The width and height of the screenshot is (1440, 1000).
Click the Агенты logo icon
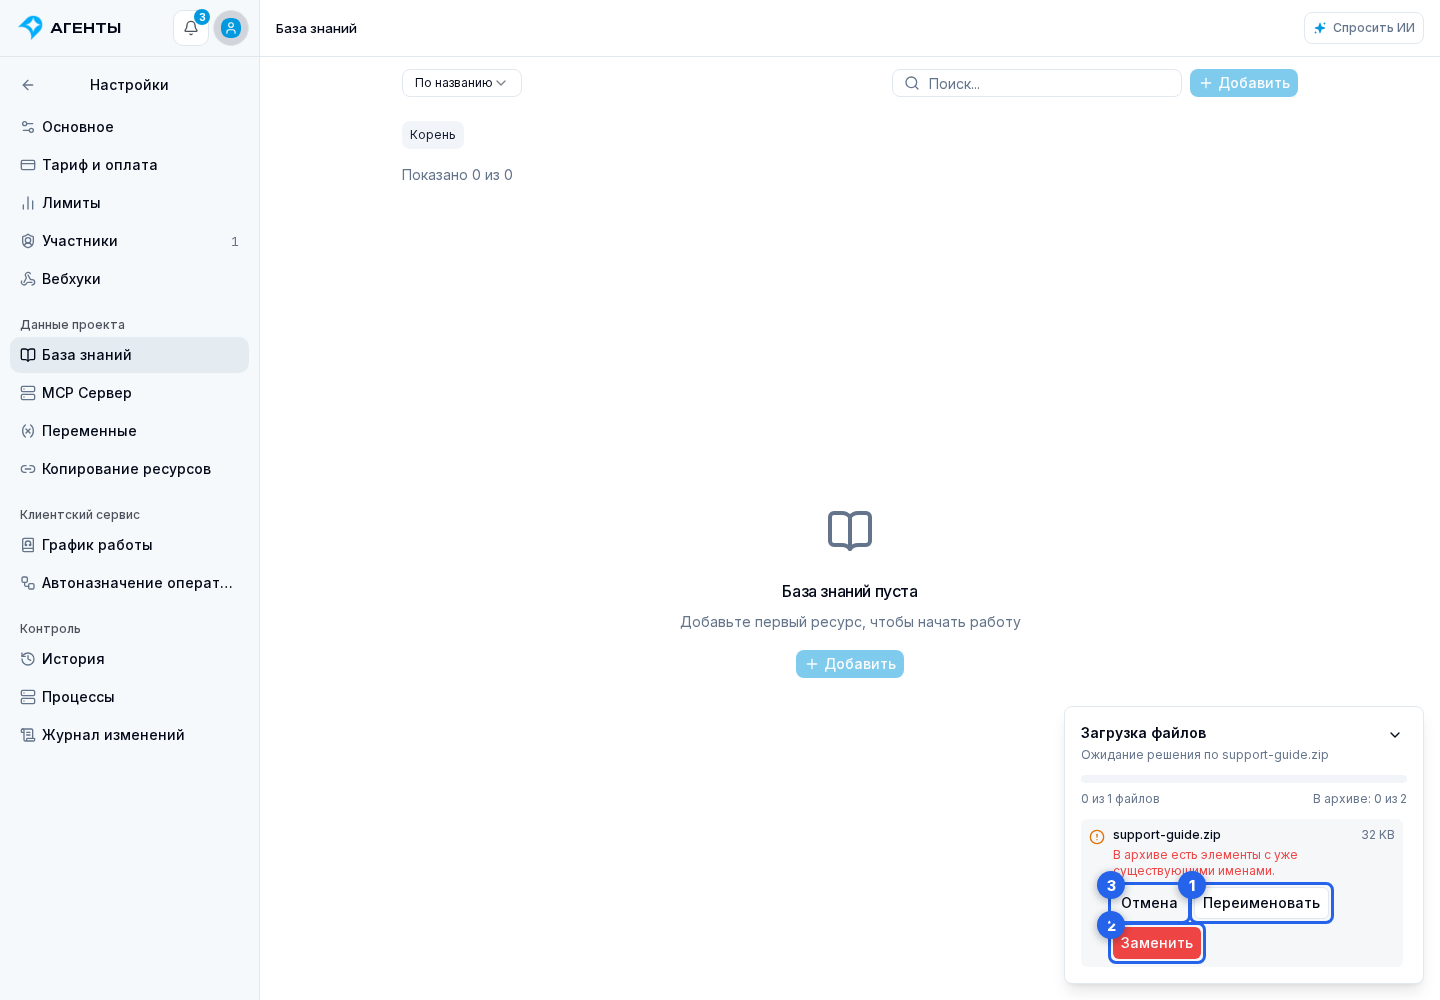point(31,27)
